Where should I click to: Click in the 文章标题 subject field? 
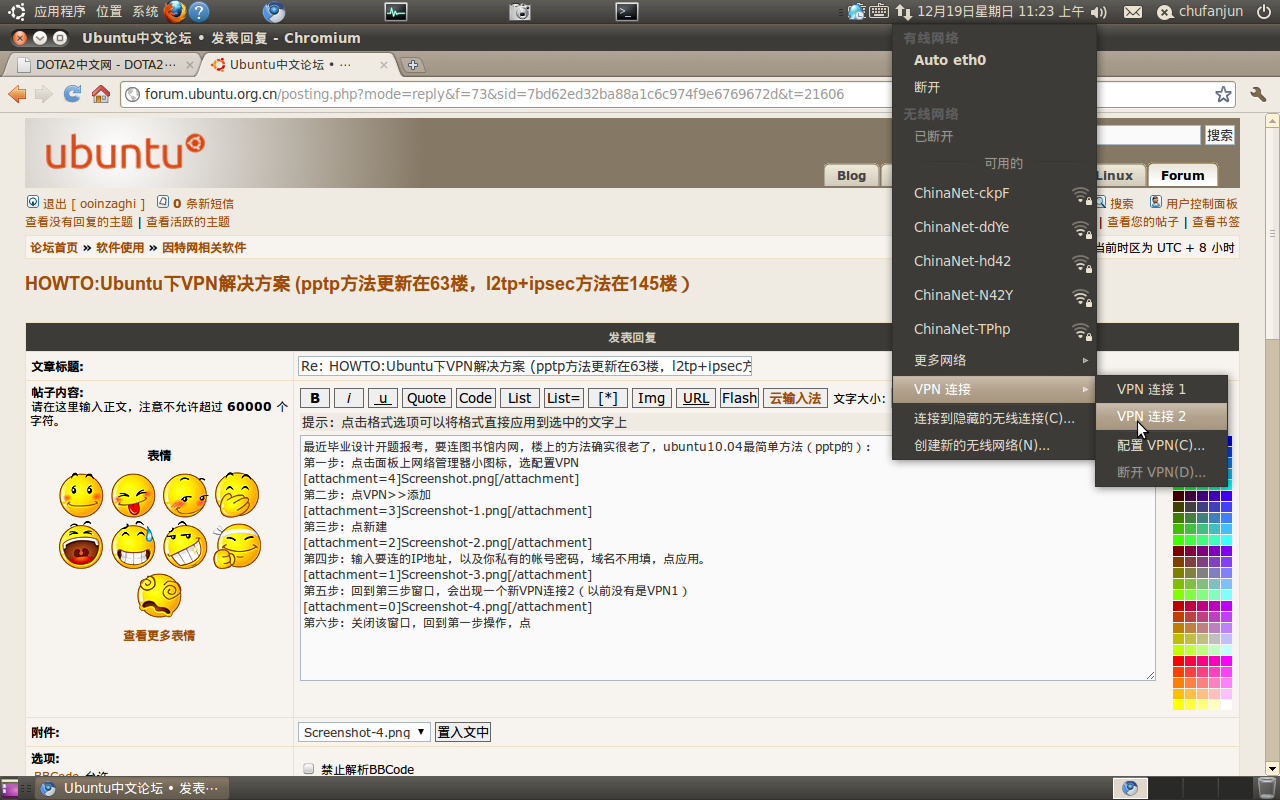(x=526, y=366)
